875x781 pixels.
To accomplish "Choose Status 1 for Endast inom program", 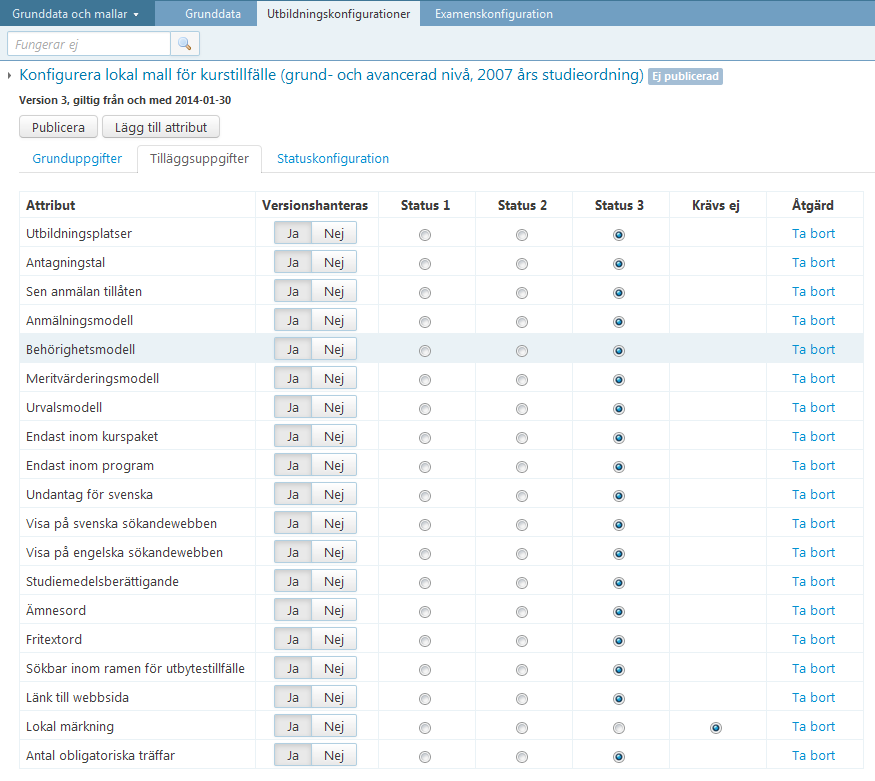I will click(425, 467).
